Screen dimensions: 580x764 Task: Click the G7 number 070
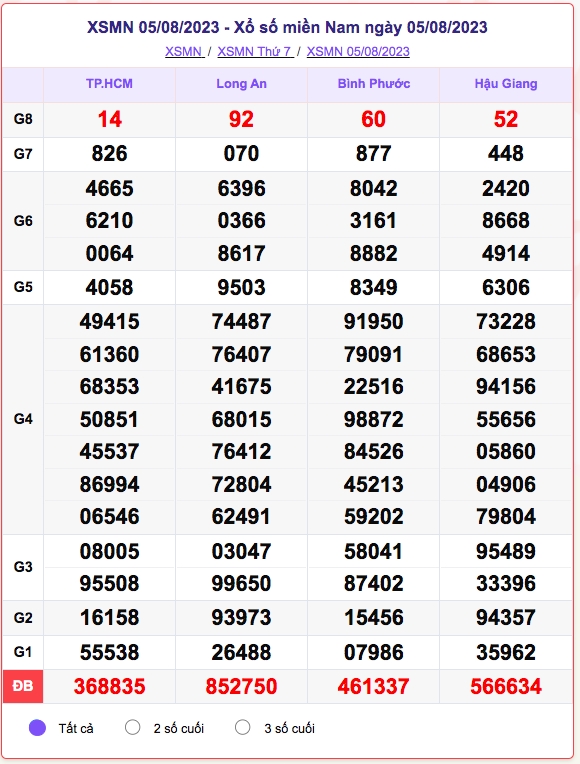coord(241,154)
